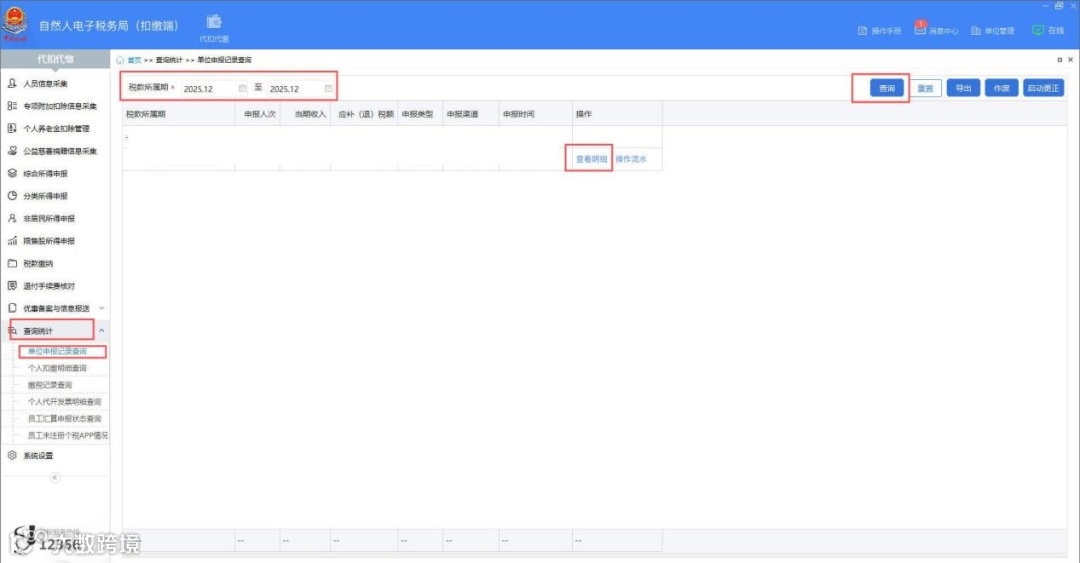This screenshot has width=1080, height=563.
Task: Click the 代扣代缴 sidebar header tab
Action: [55, 59]
